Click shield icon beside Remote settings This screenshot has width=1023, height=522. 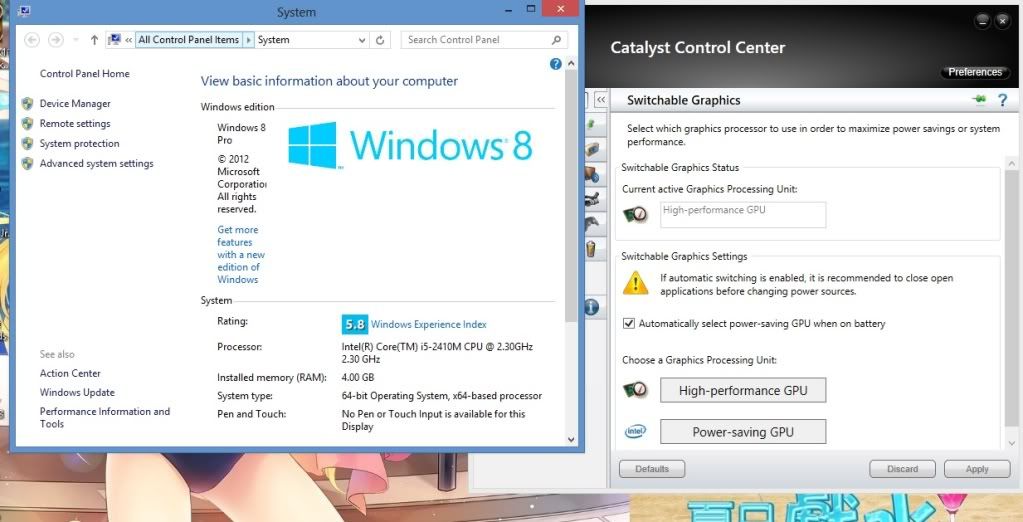[x=27, y=123]
